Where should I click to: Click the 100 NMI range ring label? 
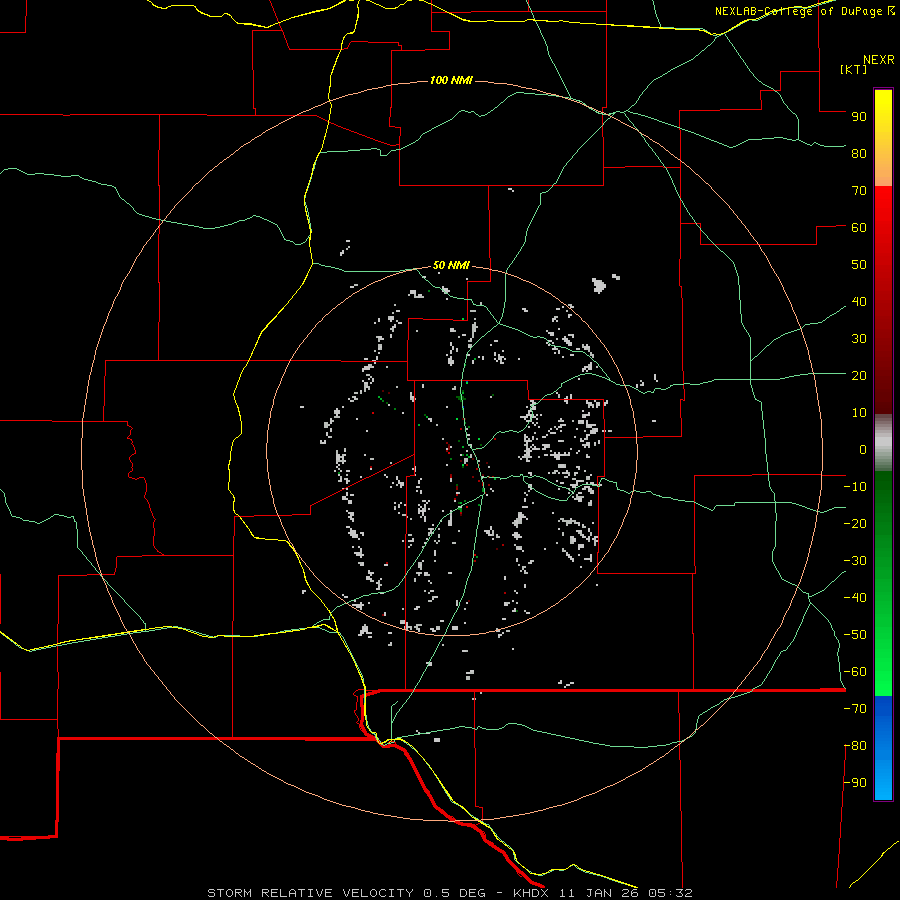(x=451, y=80)
